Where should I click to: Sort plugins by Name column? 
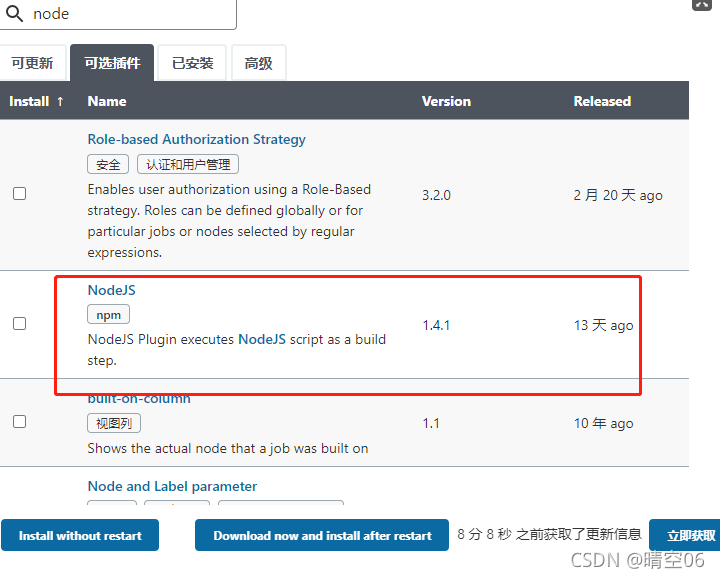point(107,101)
